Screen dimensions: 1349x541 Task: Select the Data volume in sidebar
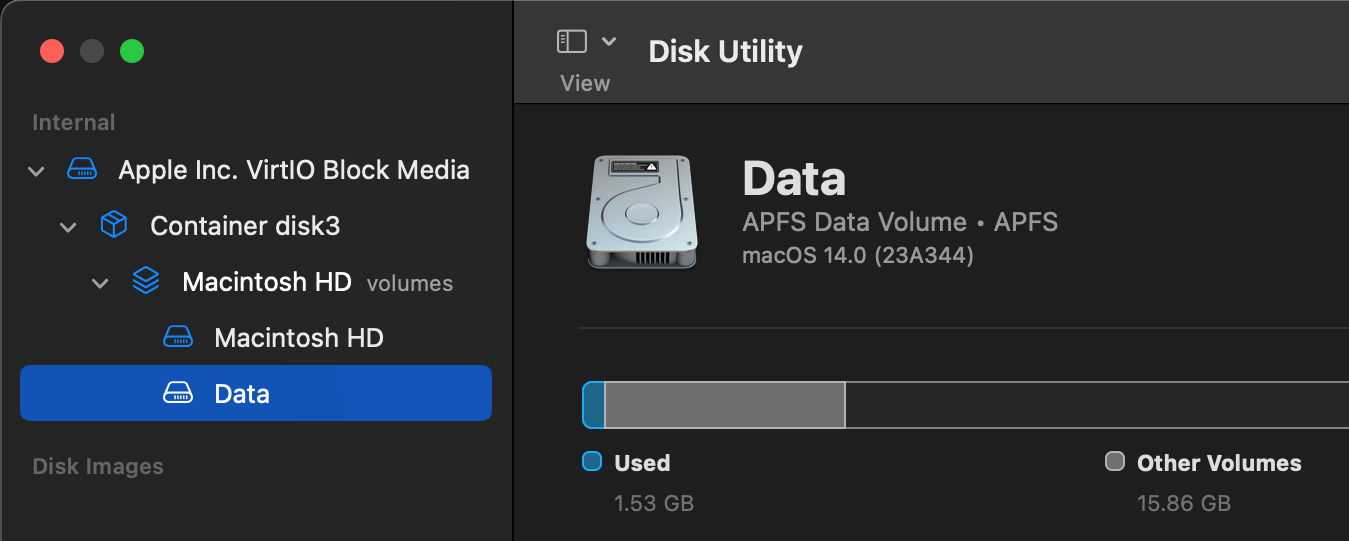tap(242, 394)
